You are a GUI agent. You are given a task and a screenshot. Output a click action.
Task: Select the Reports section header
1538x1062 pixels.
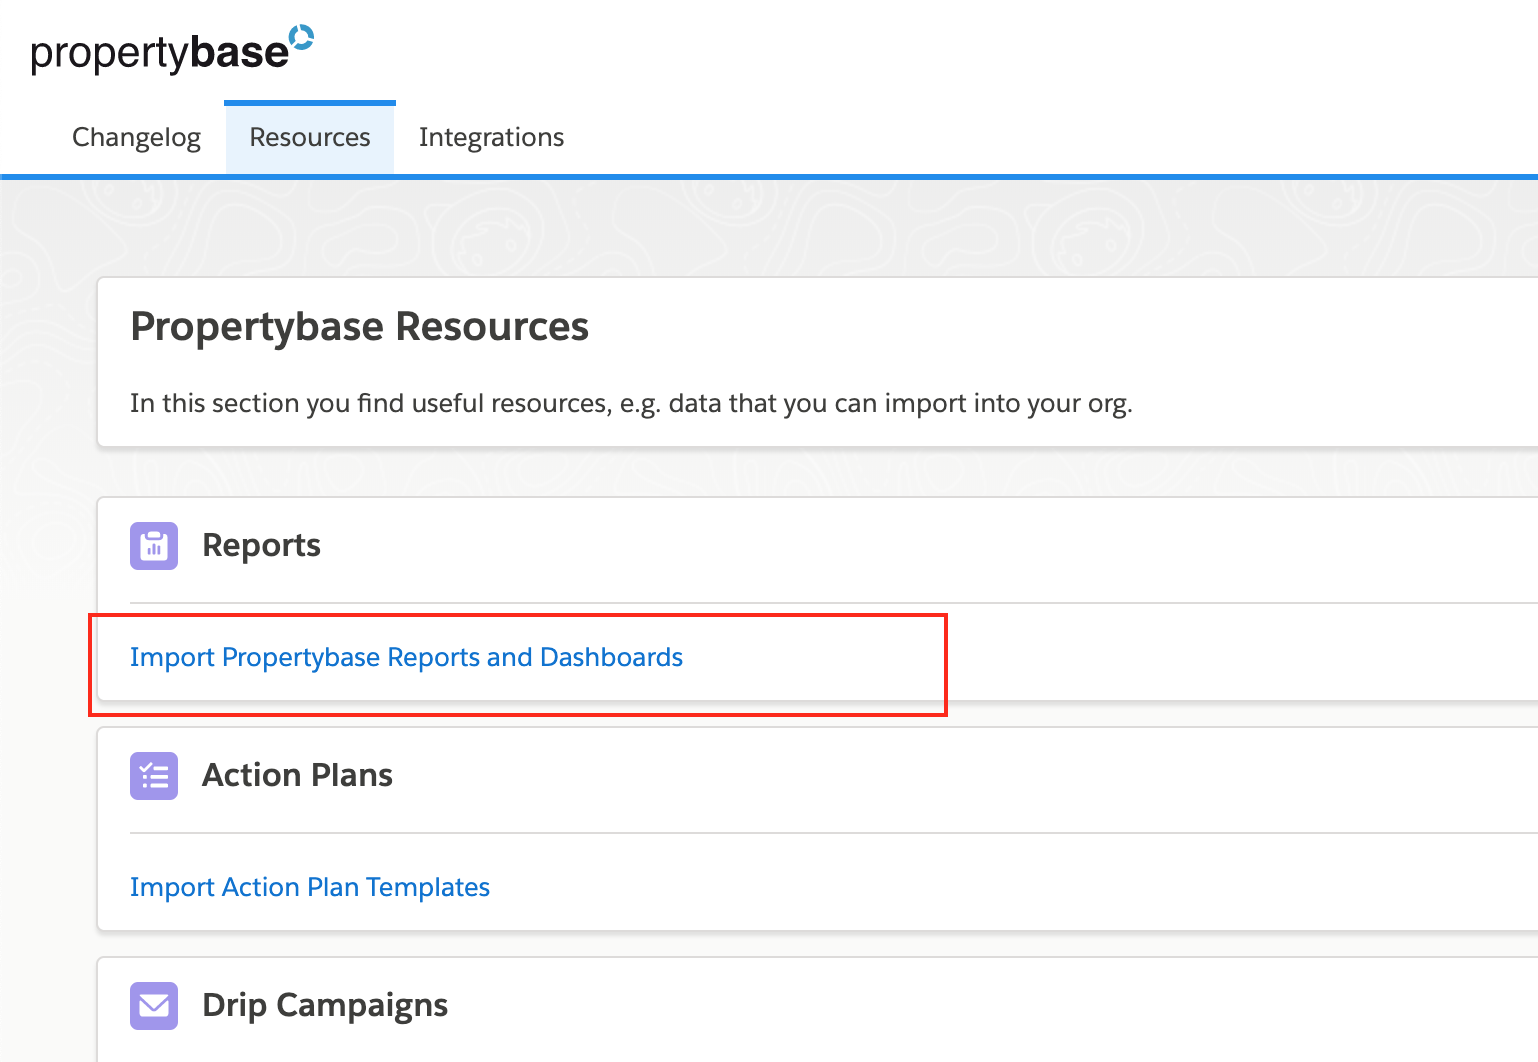pos(261,545)
